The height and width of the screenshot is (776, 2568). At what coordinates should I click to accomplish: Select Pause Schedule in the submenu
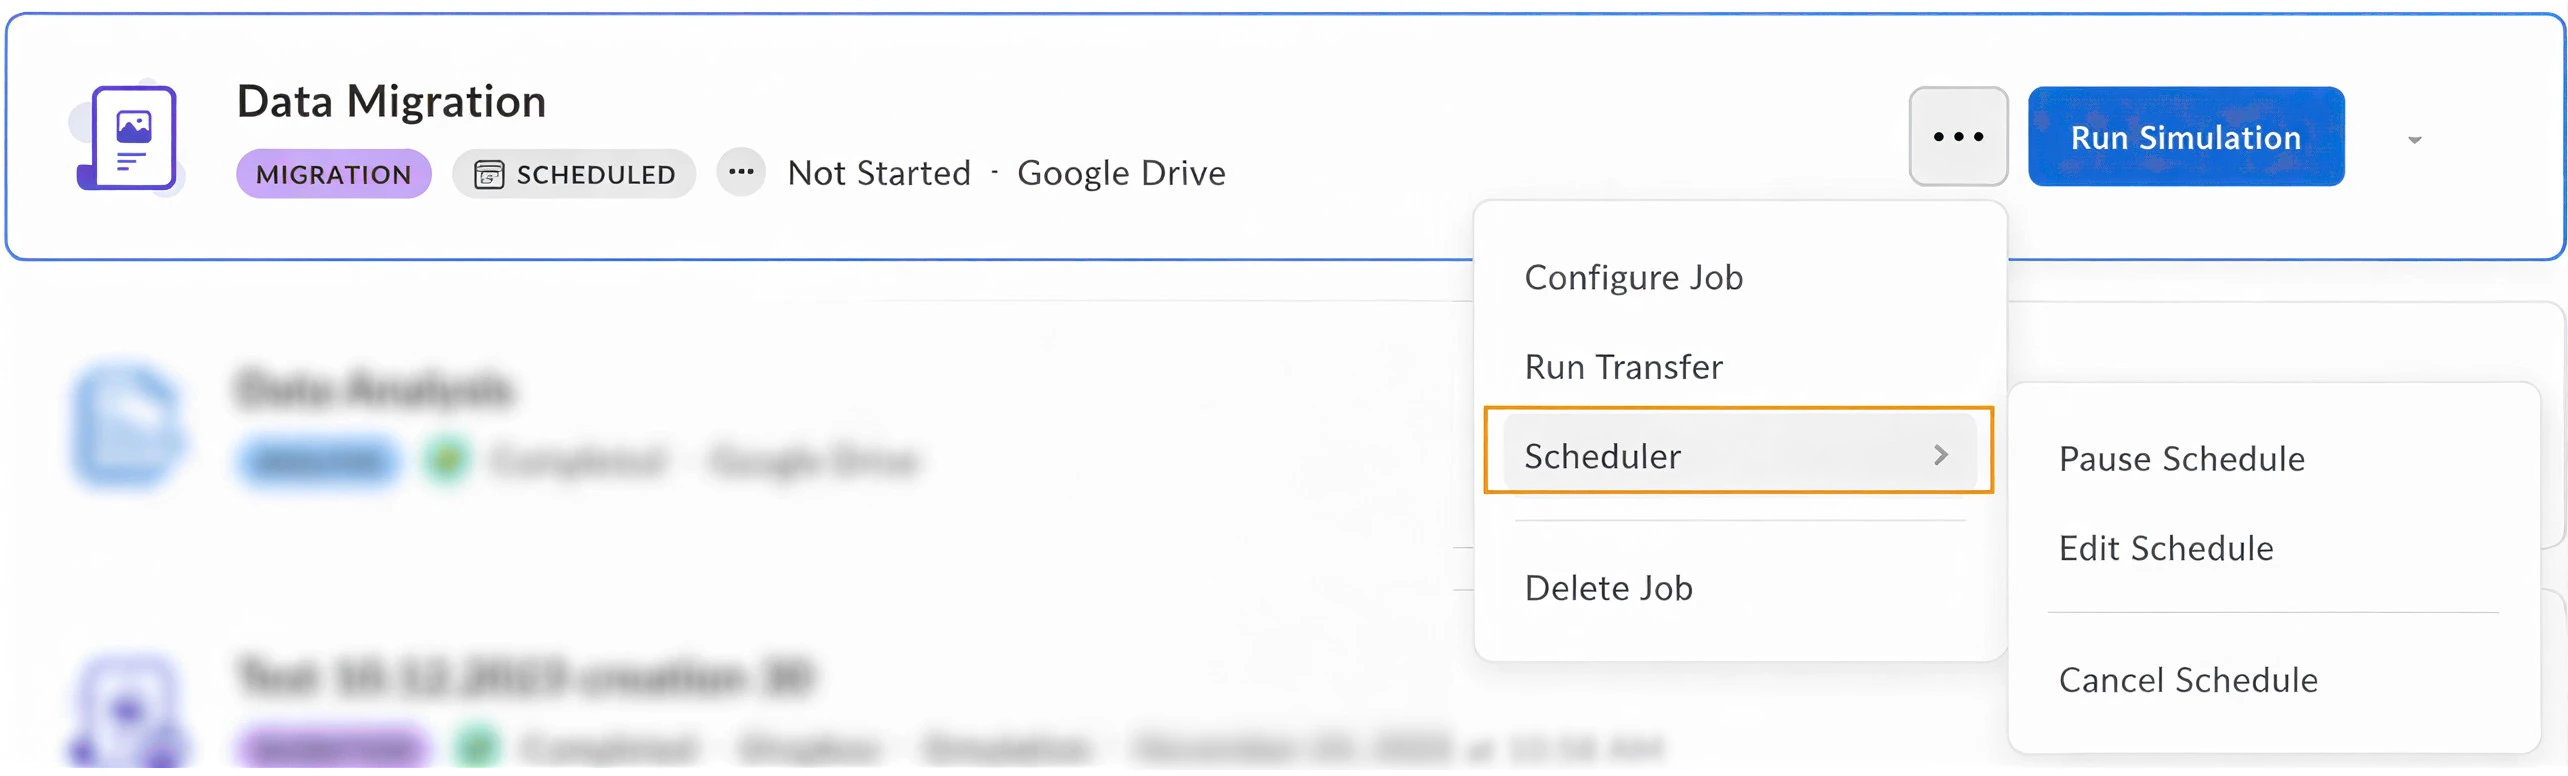pyautogui.click(x=2181, y=458)
